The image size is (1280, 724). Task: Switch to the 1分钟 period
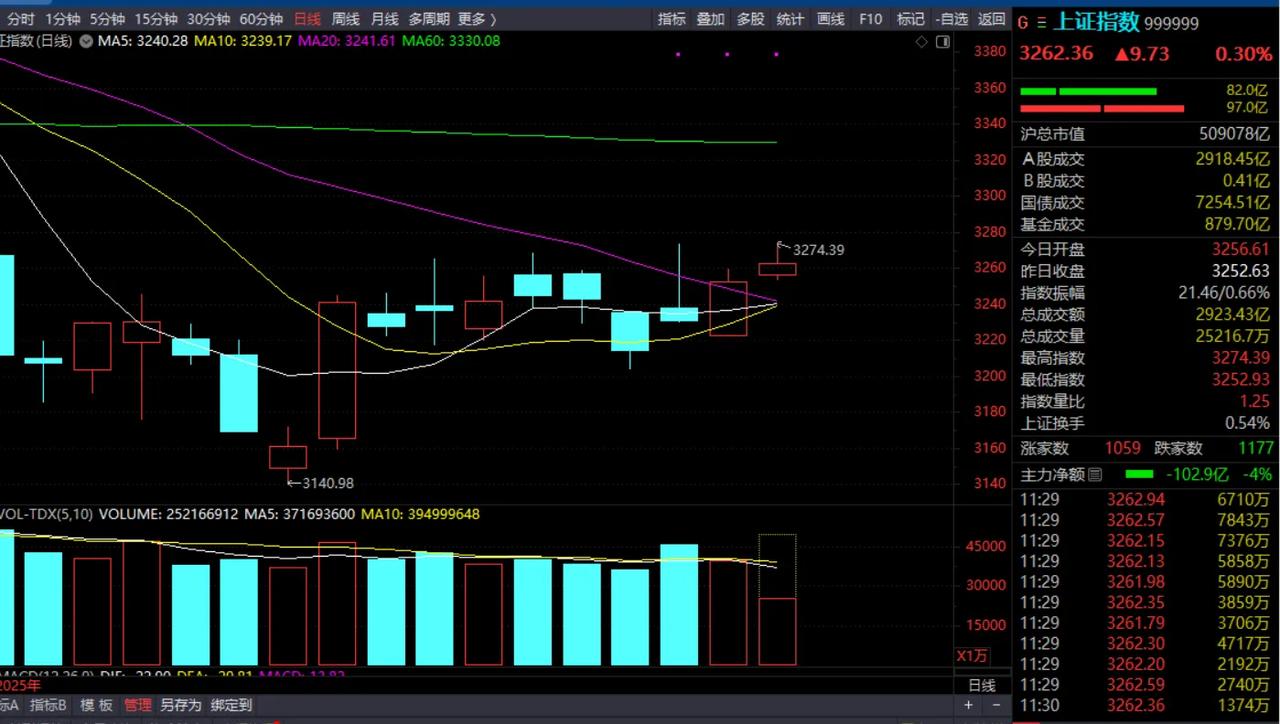[62, 19]
